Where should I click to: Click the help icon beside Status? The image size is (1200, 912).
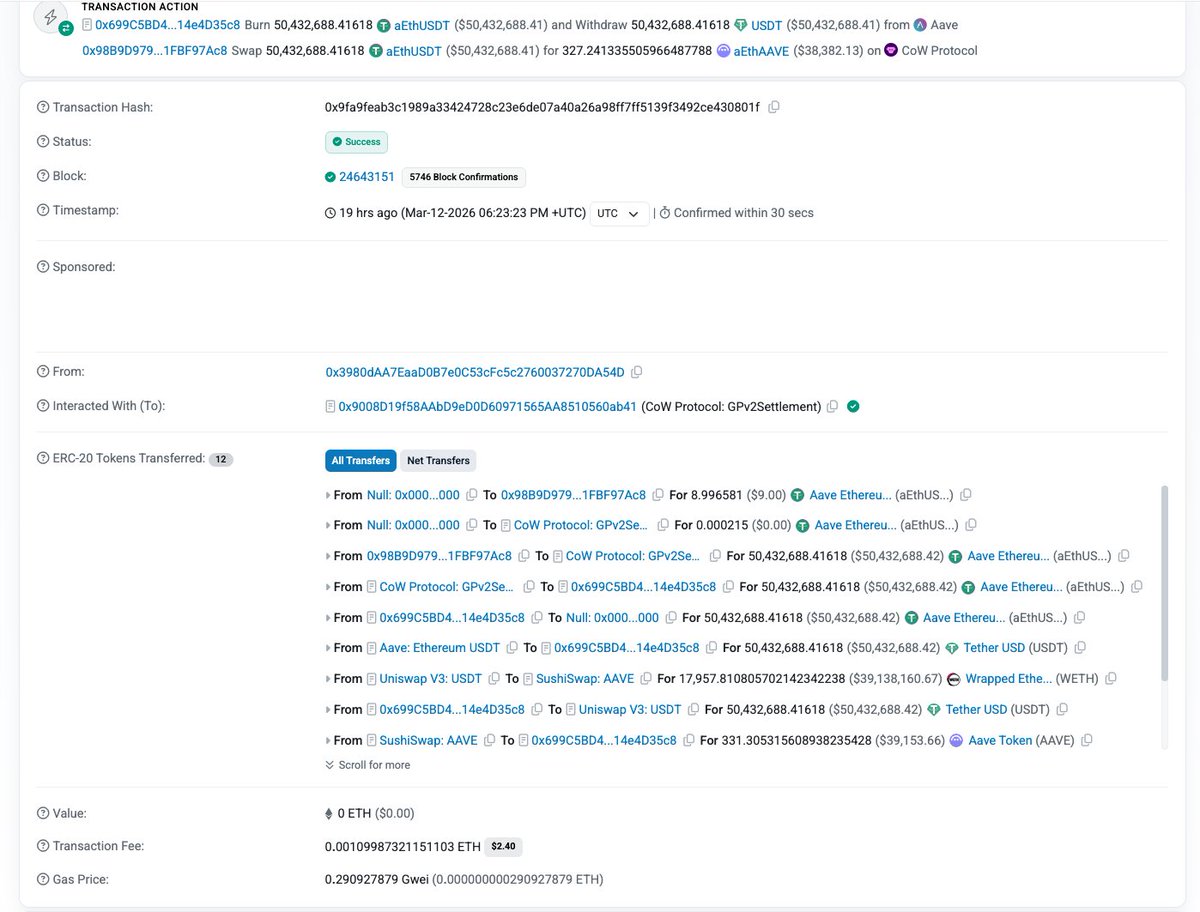pyautogui.click(x=43, y=142)
